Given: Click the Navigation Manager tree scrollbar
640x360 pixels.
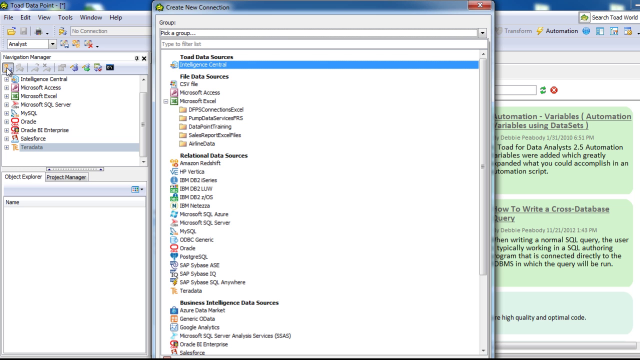Looking at the screenshot, I should point(143,124).
